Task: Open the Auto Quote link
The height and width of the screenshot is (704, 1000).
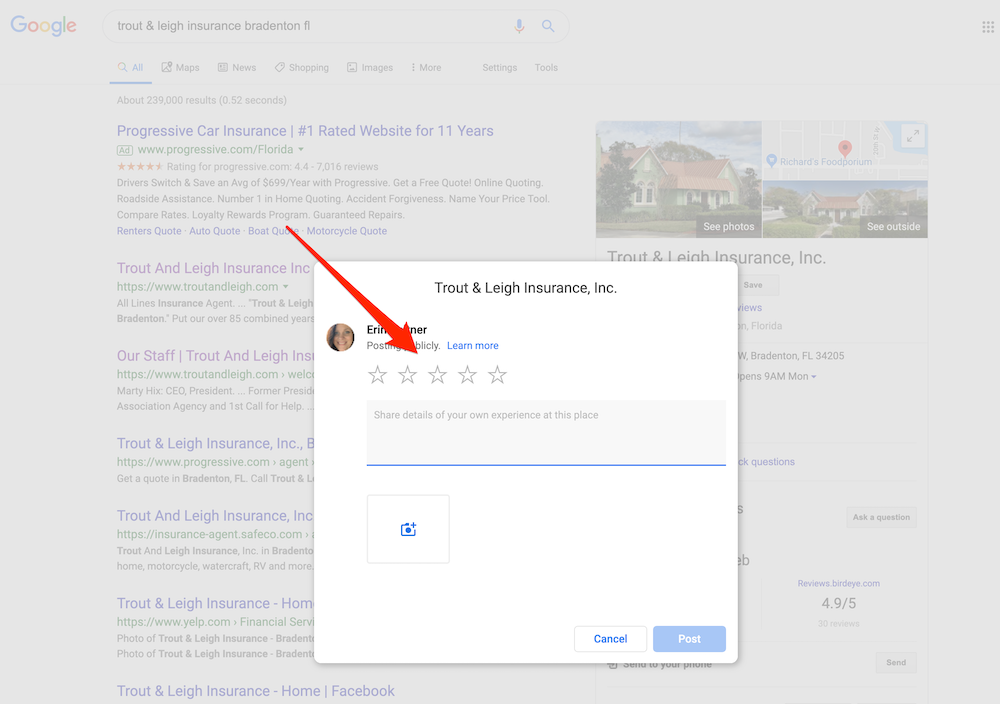Action: [214, 231]
